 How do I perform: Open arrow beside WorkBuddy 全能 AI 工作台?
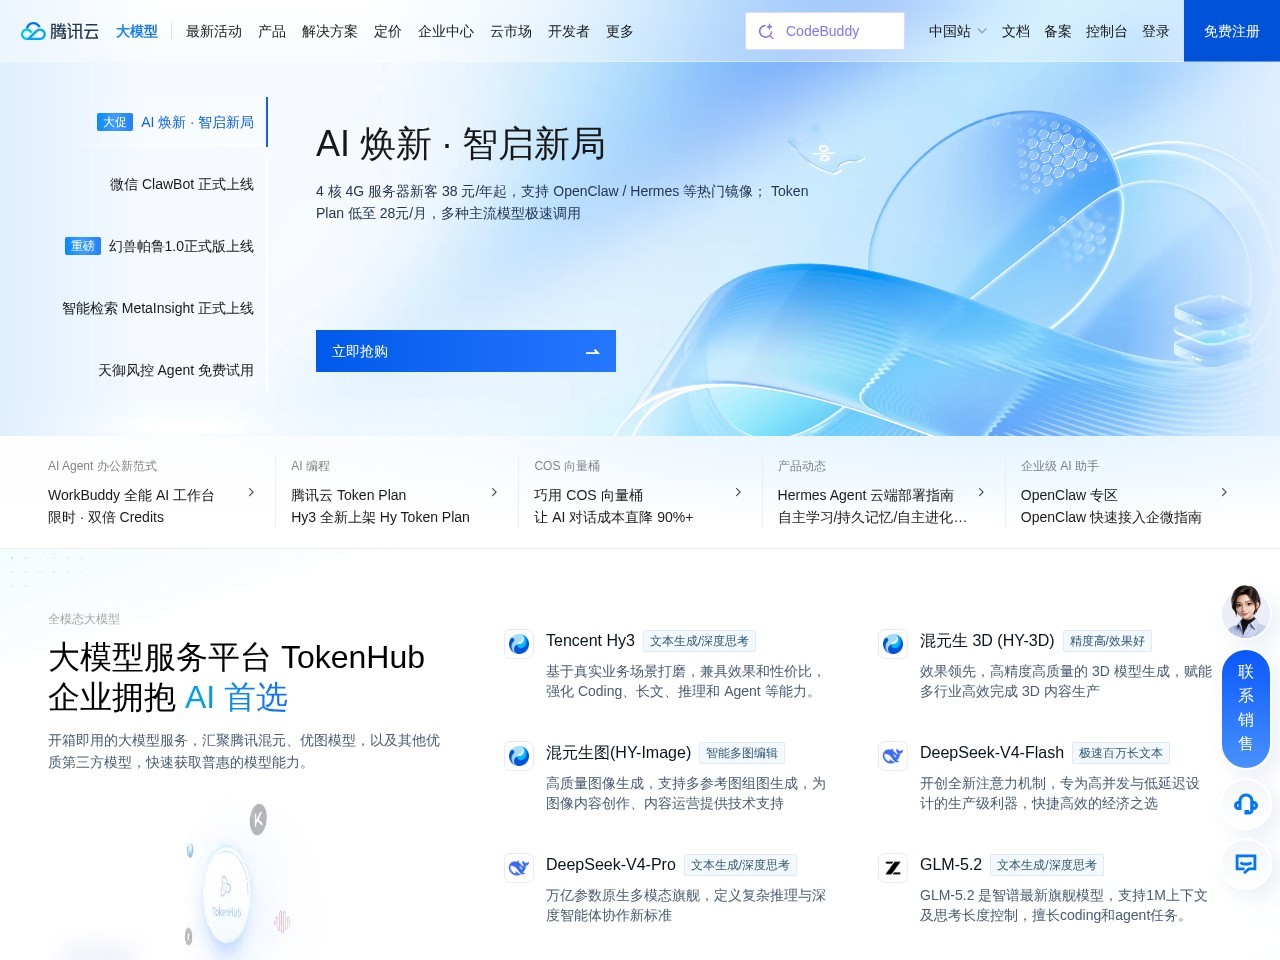(x=251, y=492)
